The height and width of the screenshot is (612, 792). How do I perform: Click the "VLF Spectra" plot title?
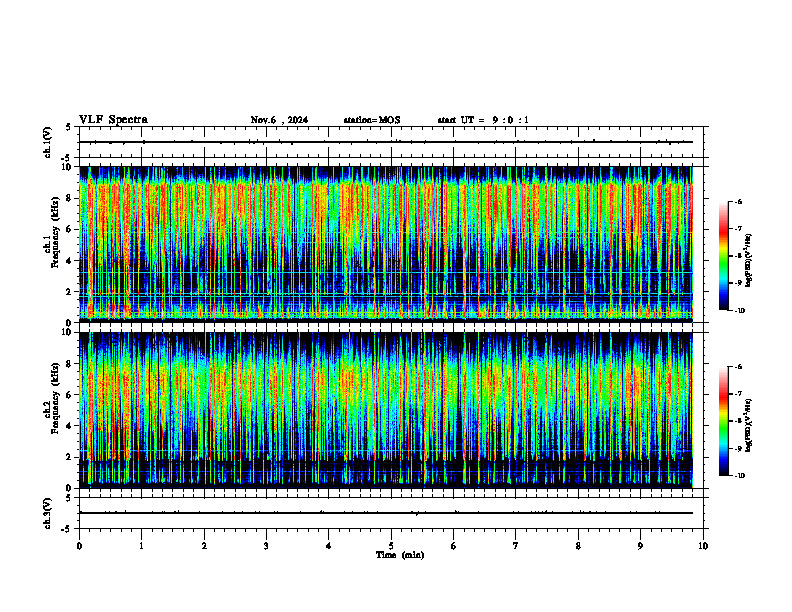click(113, 119)
